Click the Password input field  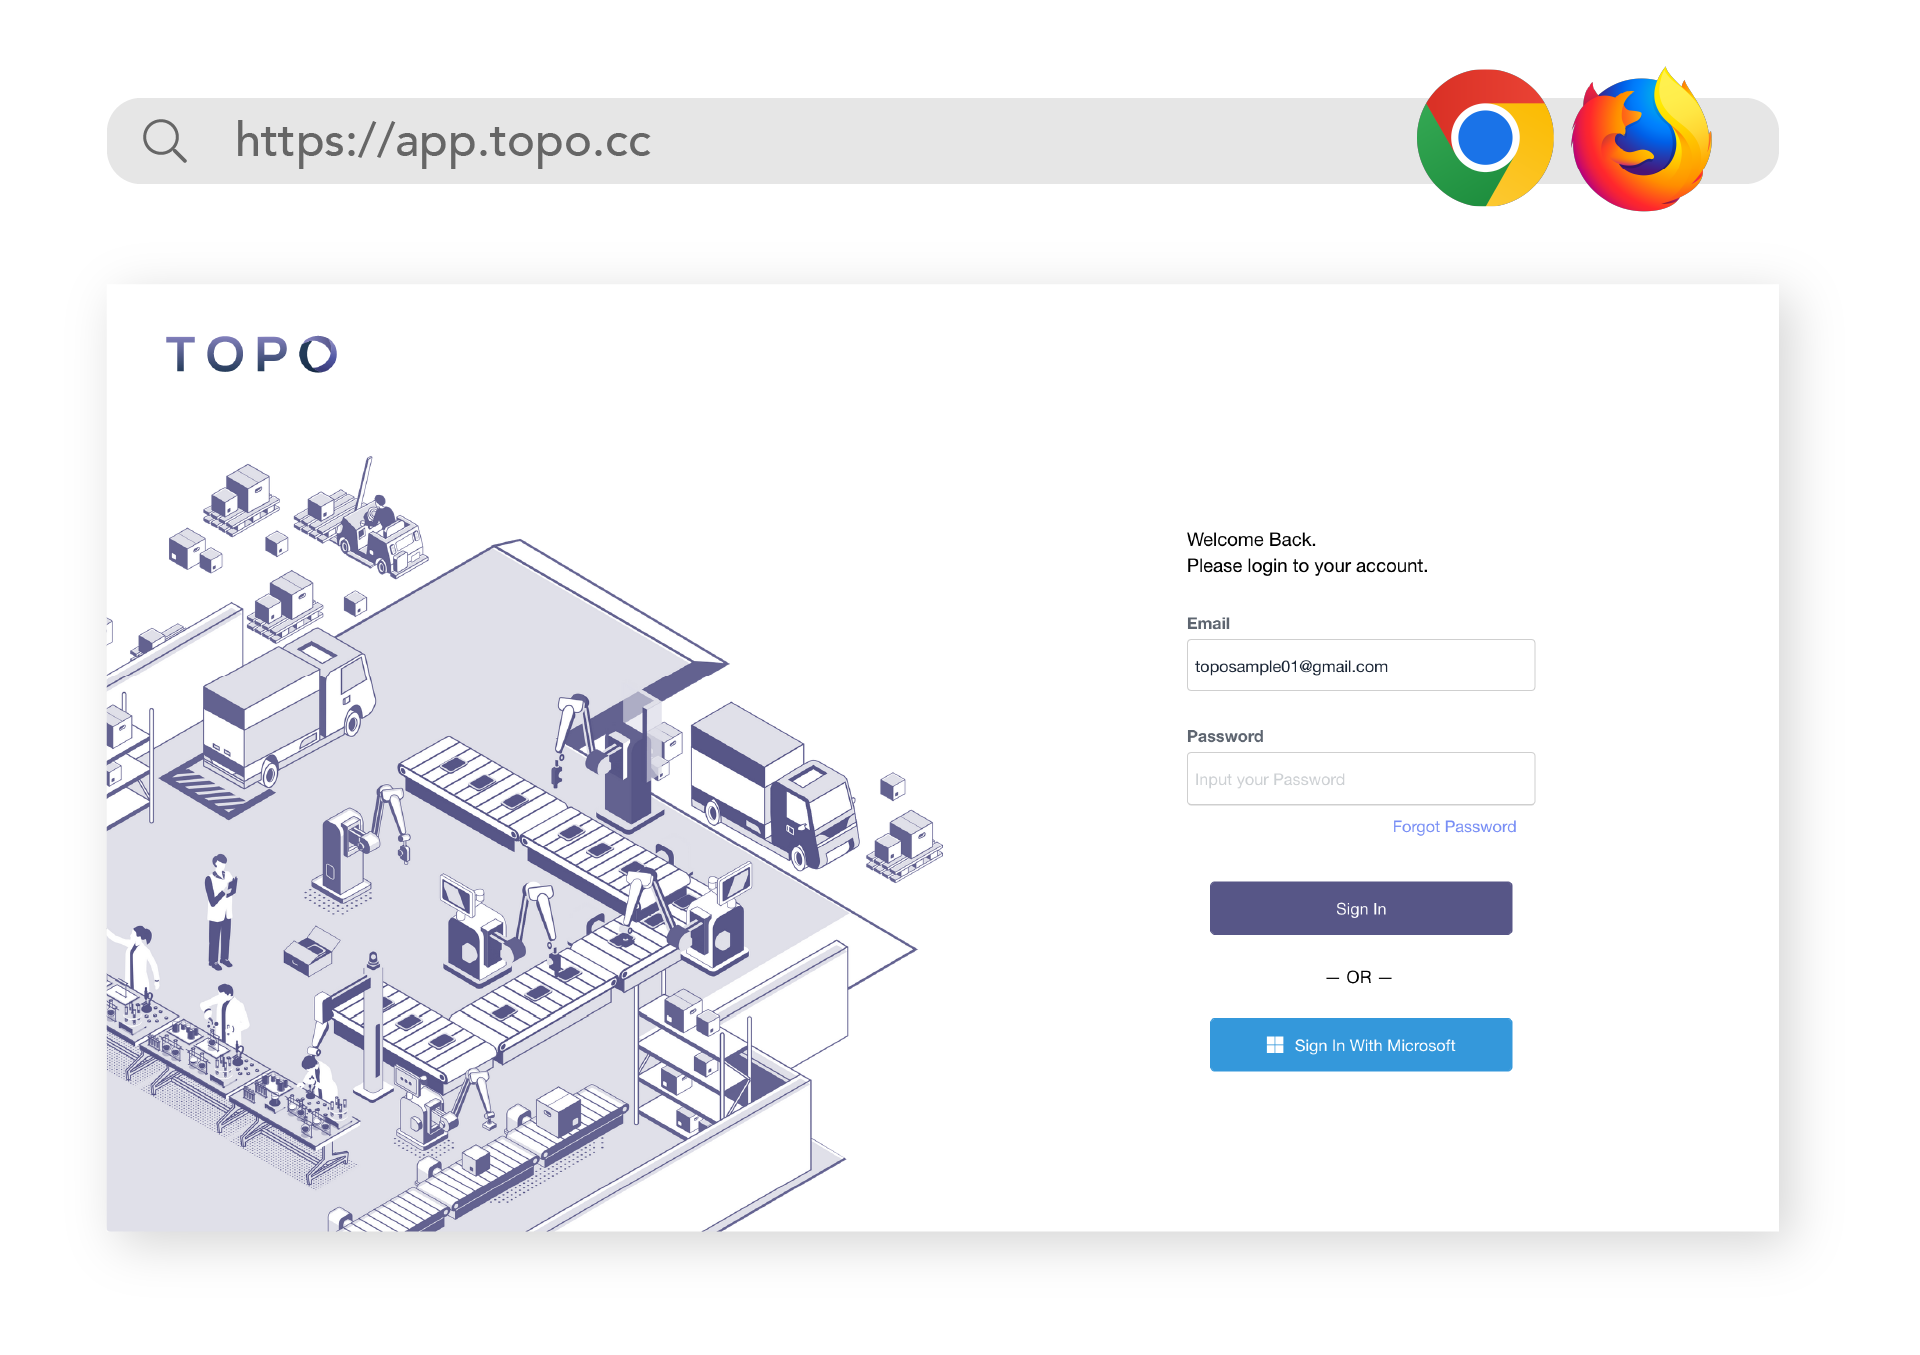pos(1360,778)
